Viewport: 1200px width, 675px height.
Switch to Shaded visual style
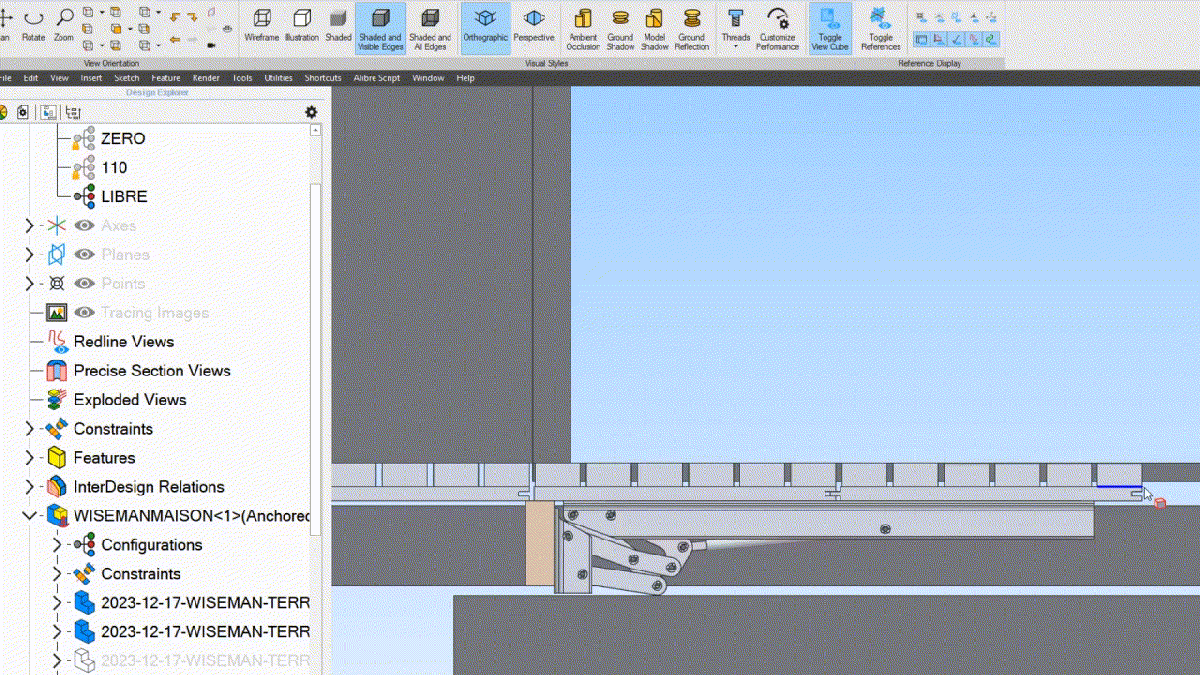[338, 25]
